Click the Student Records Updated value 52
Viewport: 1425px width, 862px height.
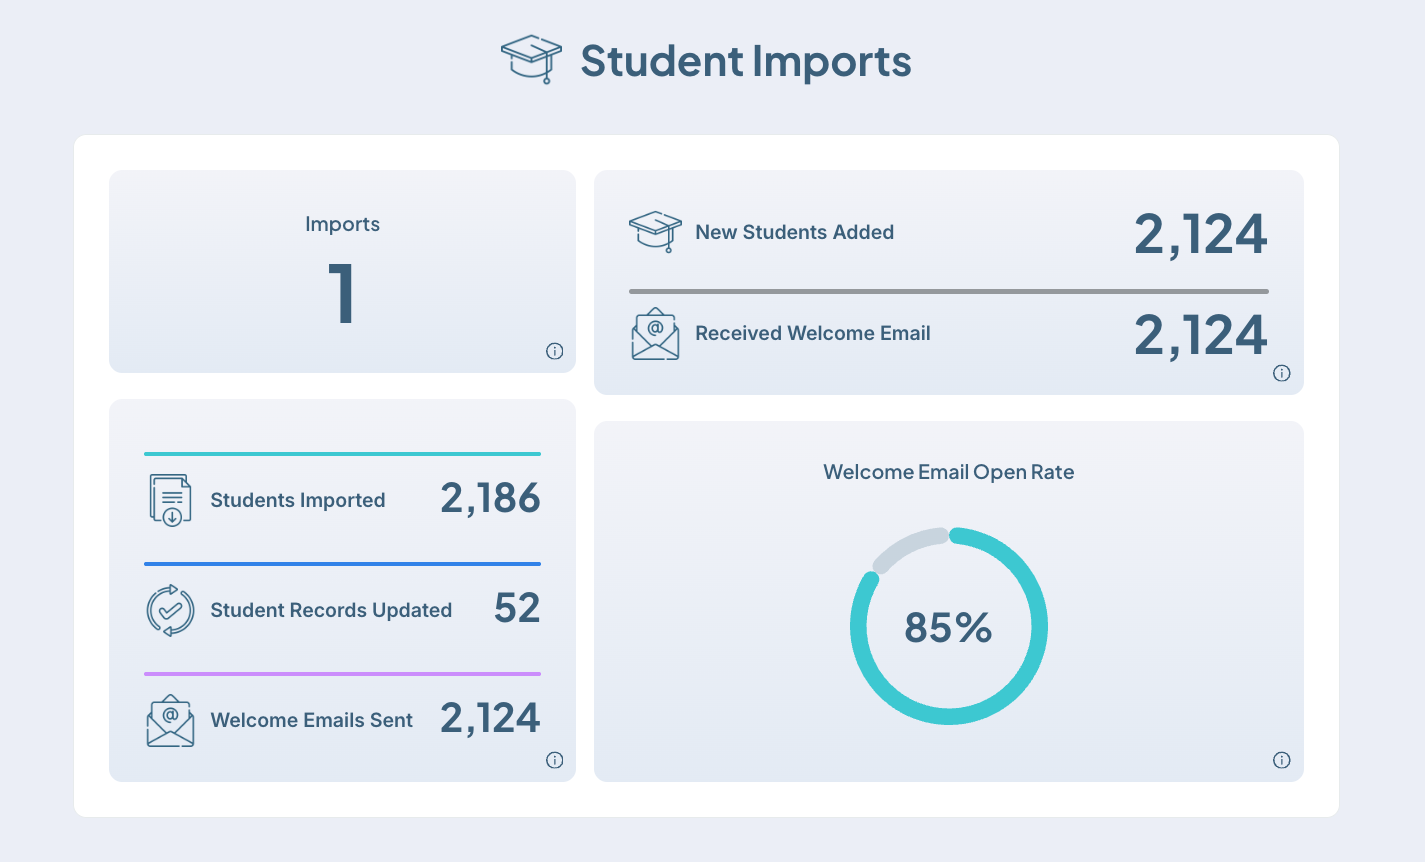tap(516, 608)
